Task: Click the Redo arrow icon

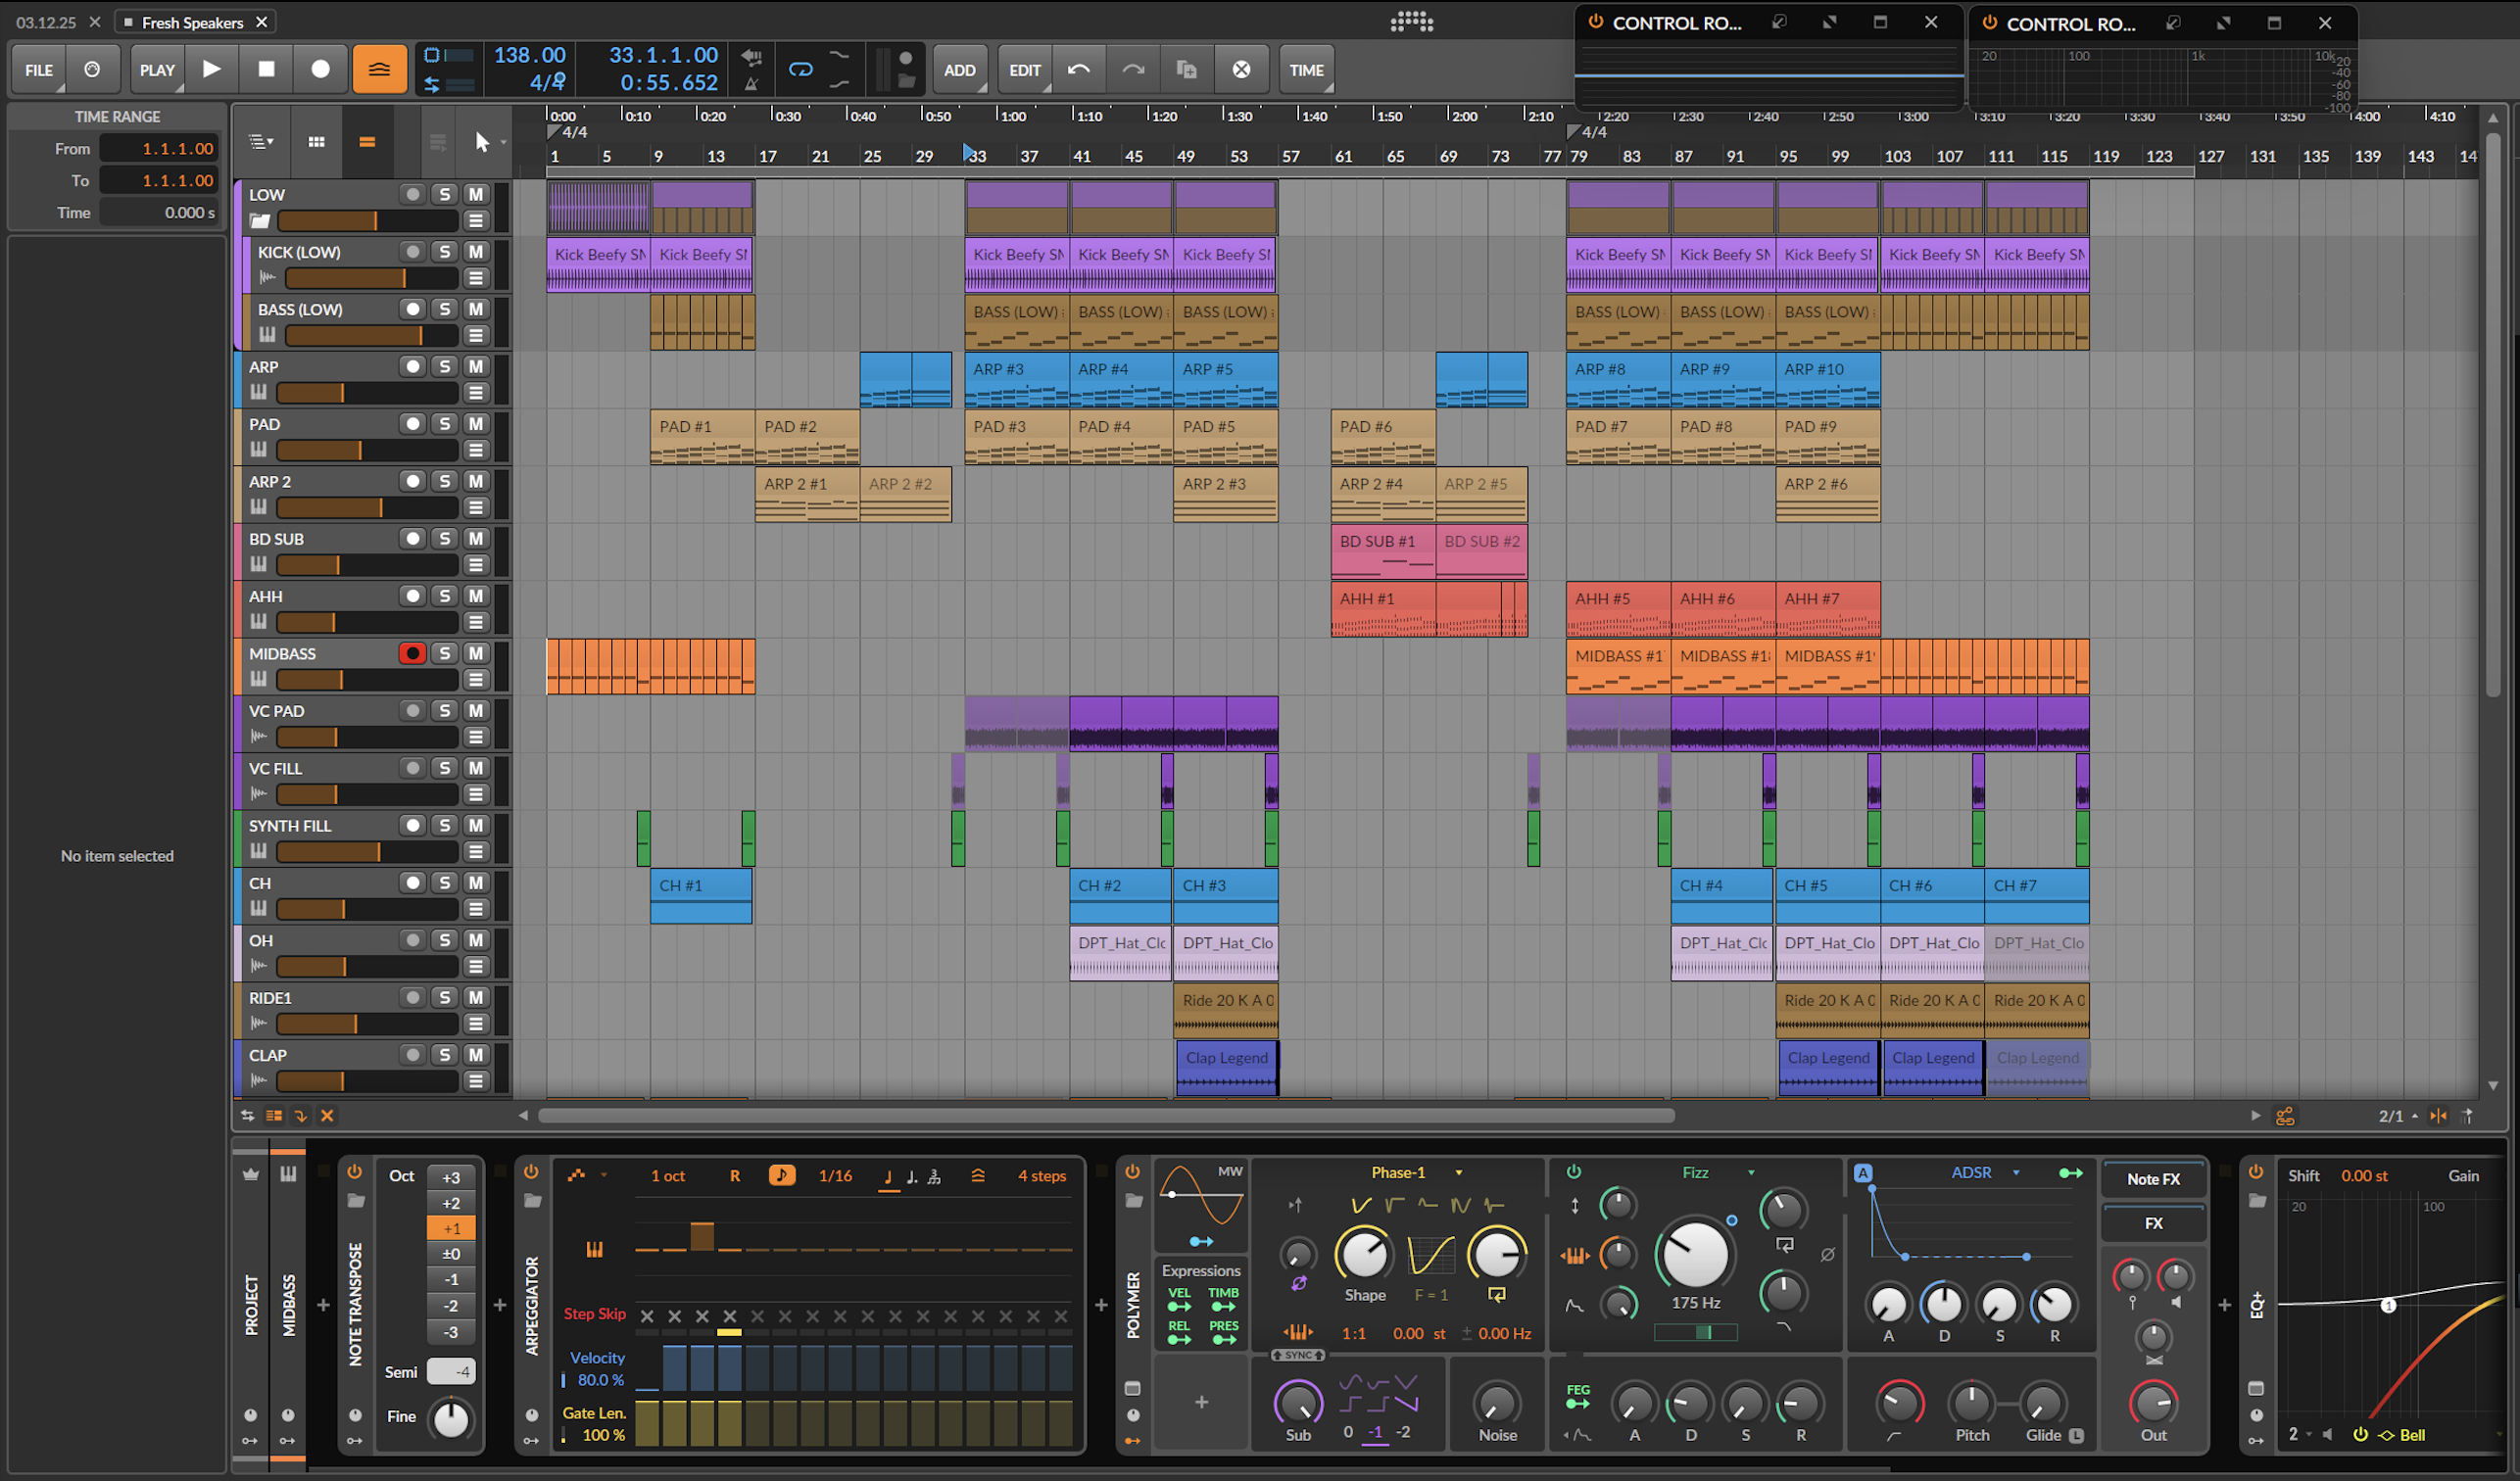Action: [x=1133, y=69]
